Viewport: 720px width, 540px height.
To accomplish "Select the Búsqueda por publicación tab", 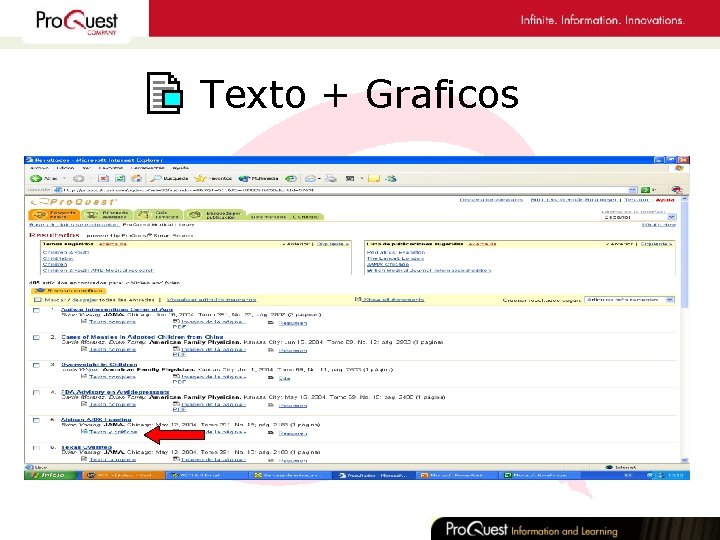I will [x=215, y=214].
